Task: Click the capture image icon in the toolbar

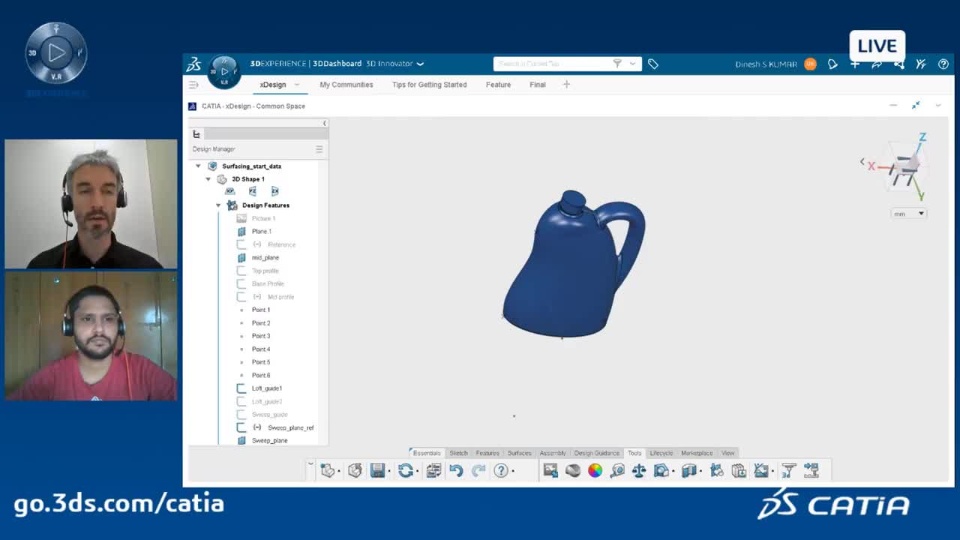Action: (x=550, y=470)
